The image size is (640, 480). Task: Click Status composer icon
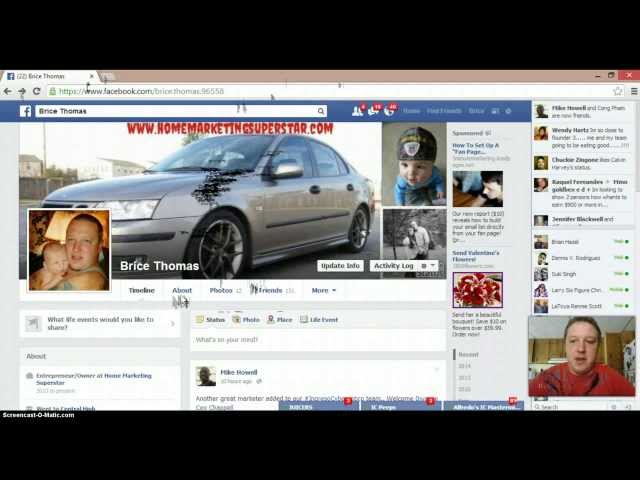200,320
